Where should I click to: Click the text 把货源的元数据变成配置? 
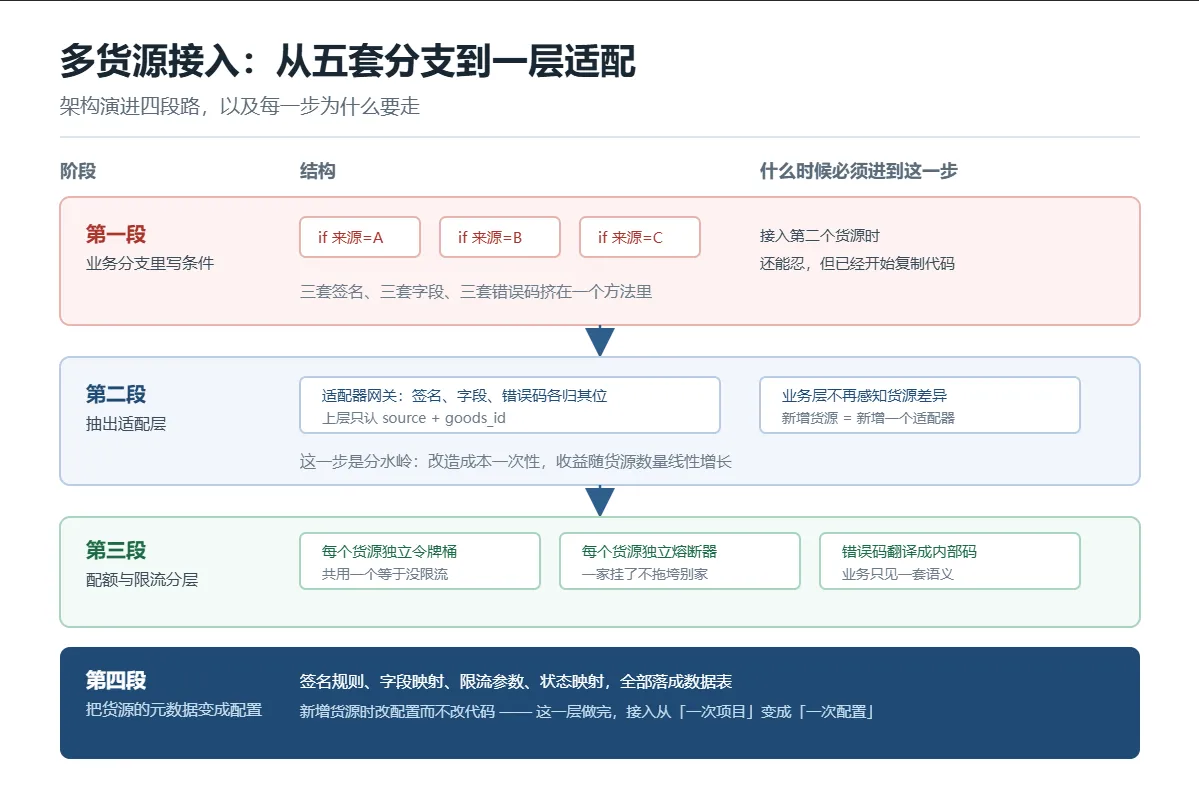(x=174, y=710)
